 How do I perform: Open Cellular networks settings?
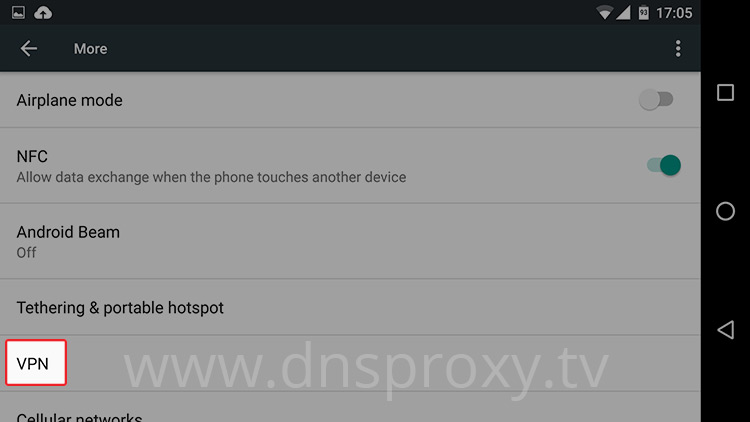pos(350,408)
